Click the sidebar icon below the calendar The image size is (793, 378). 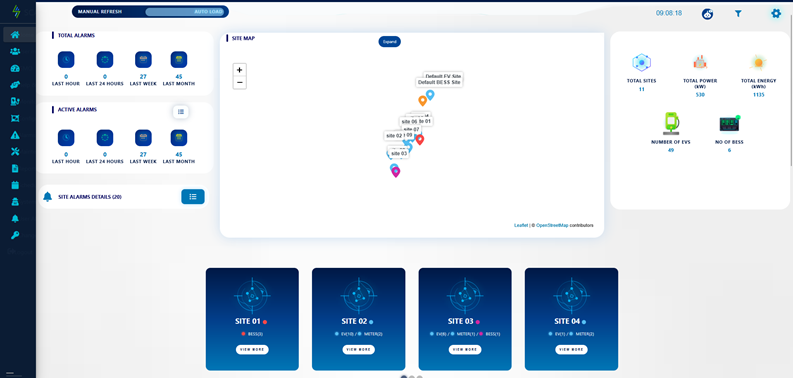15,201
